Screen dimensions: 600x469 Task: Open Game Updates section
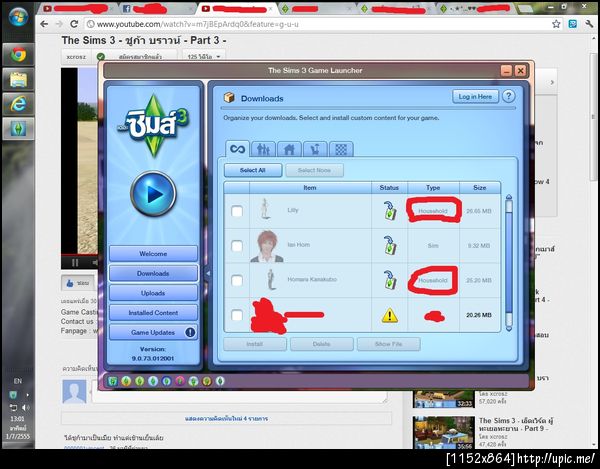coord(153,332)
